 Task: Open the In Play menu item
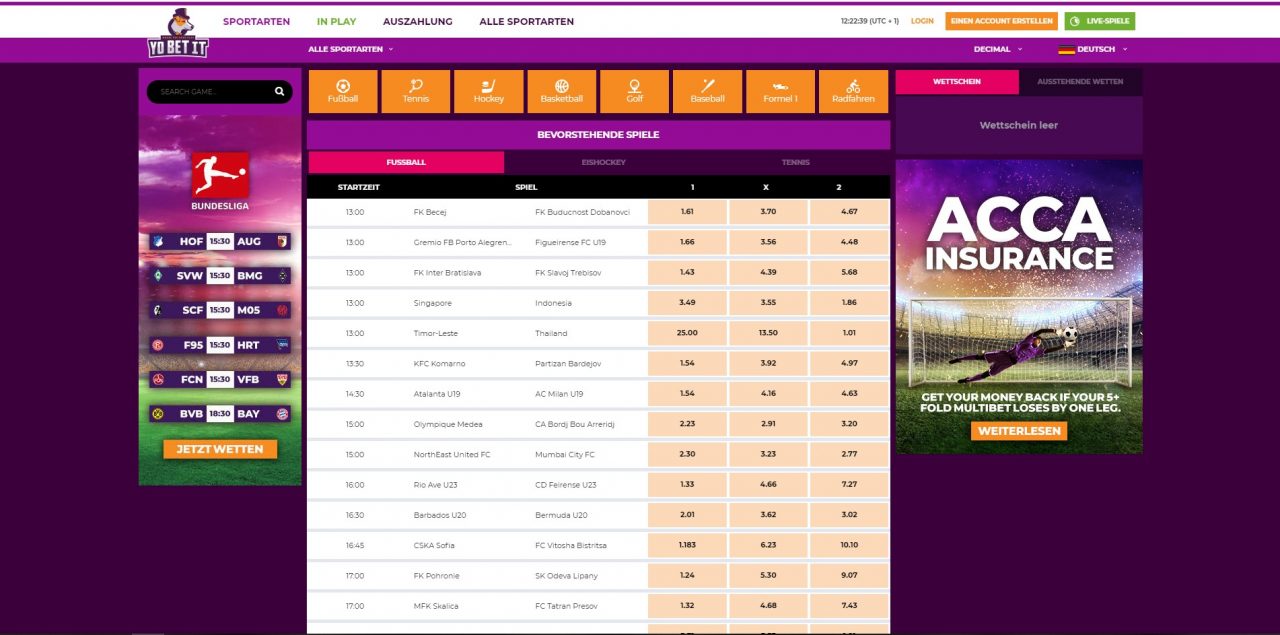coord(336,21)
